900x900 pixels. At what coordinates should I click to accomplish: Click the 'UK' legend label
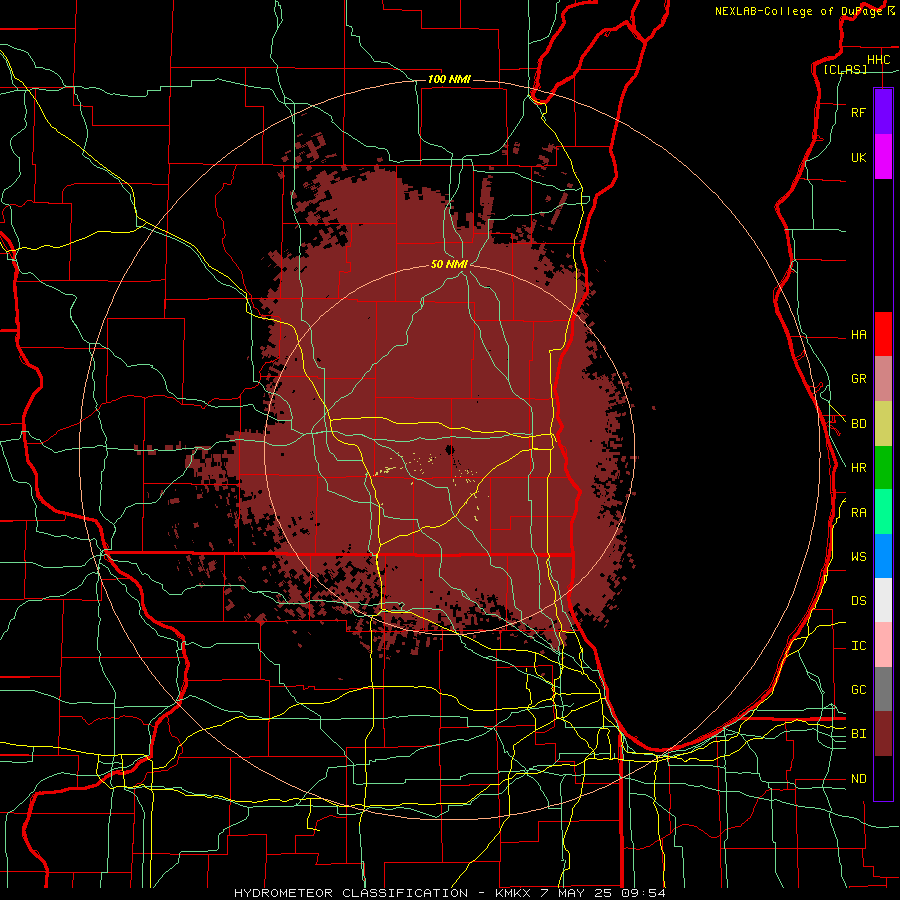point(858,157)
